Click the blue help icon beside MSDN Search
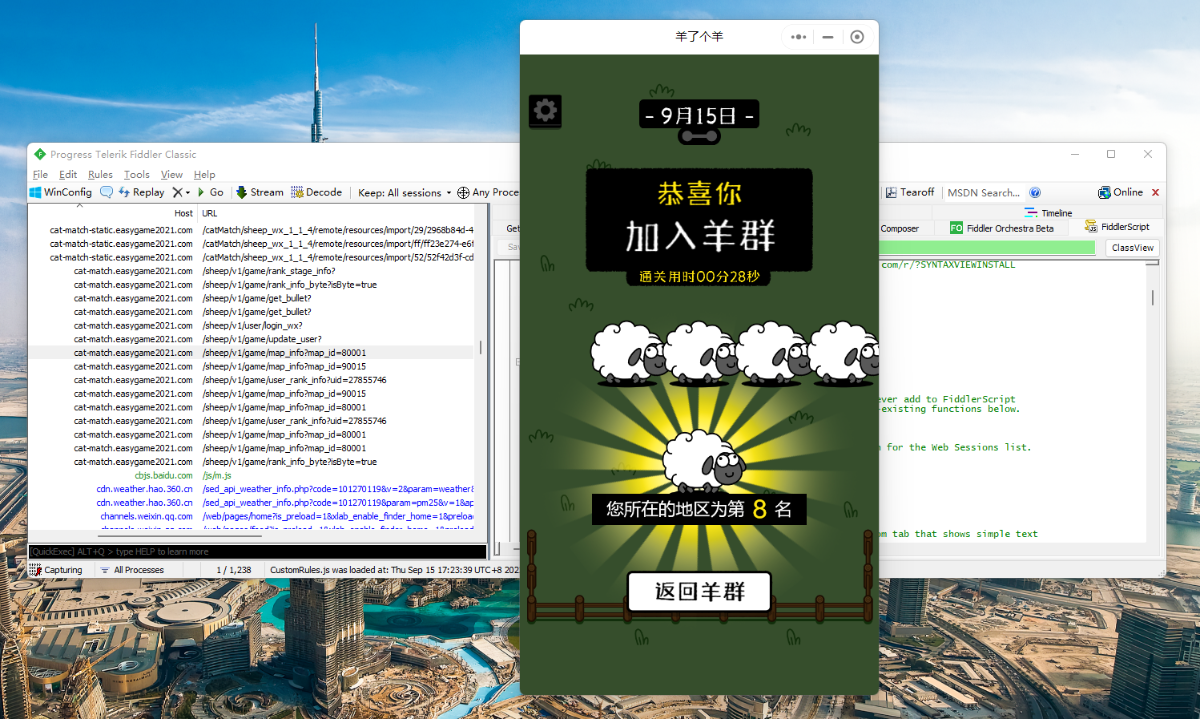 pyautogui.click(x=1035, y=192)
